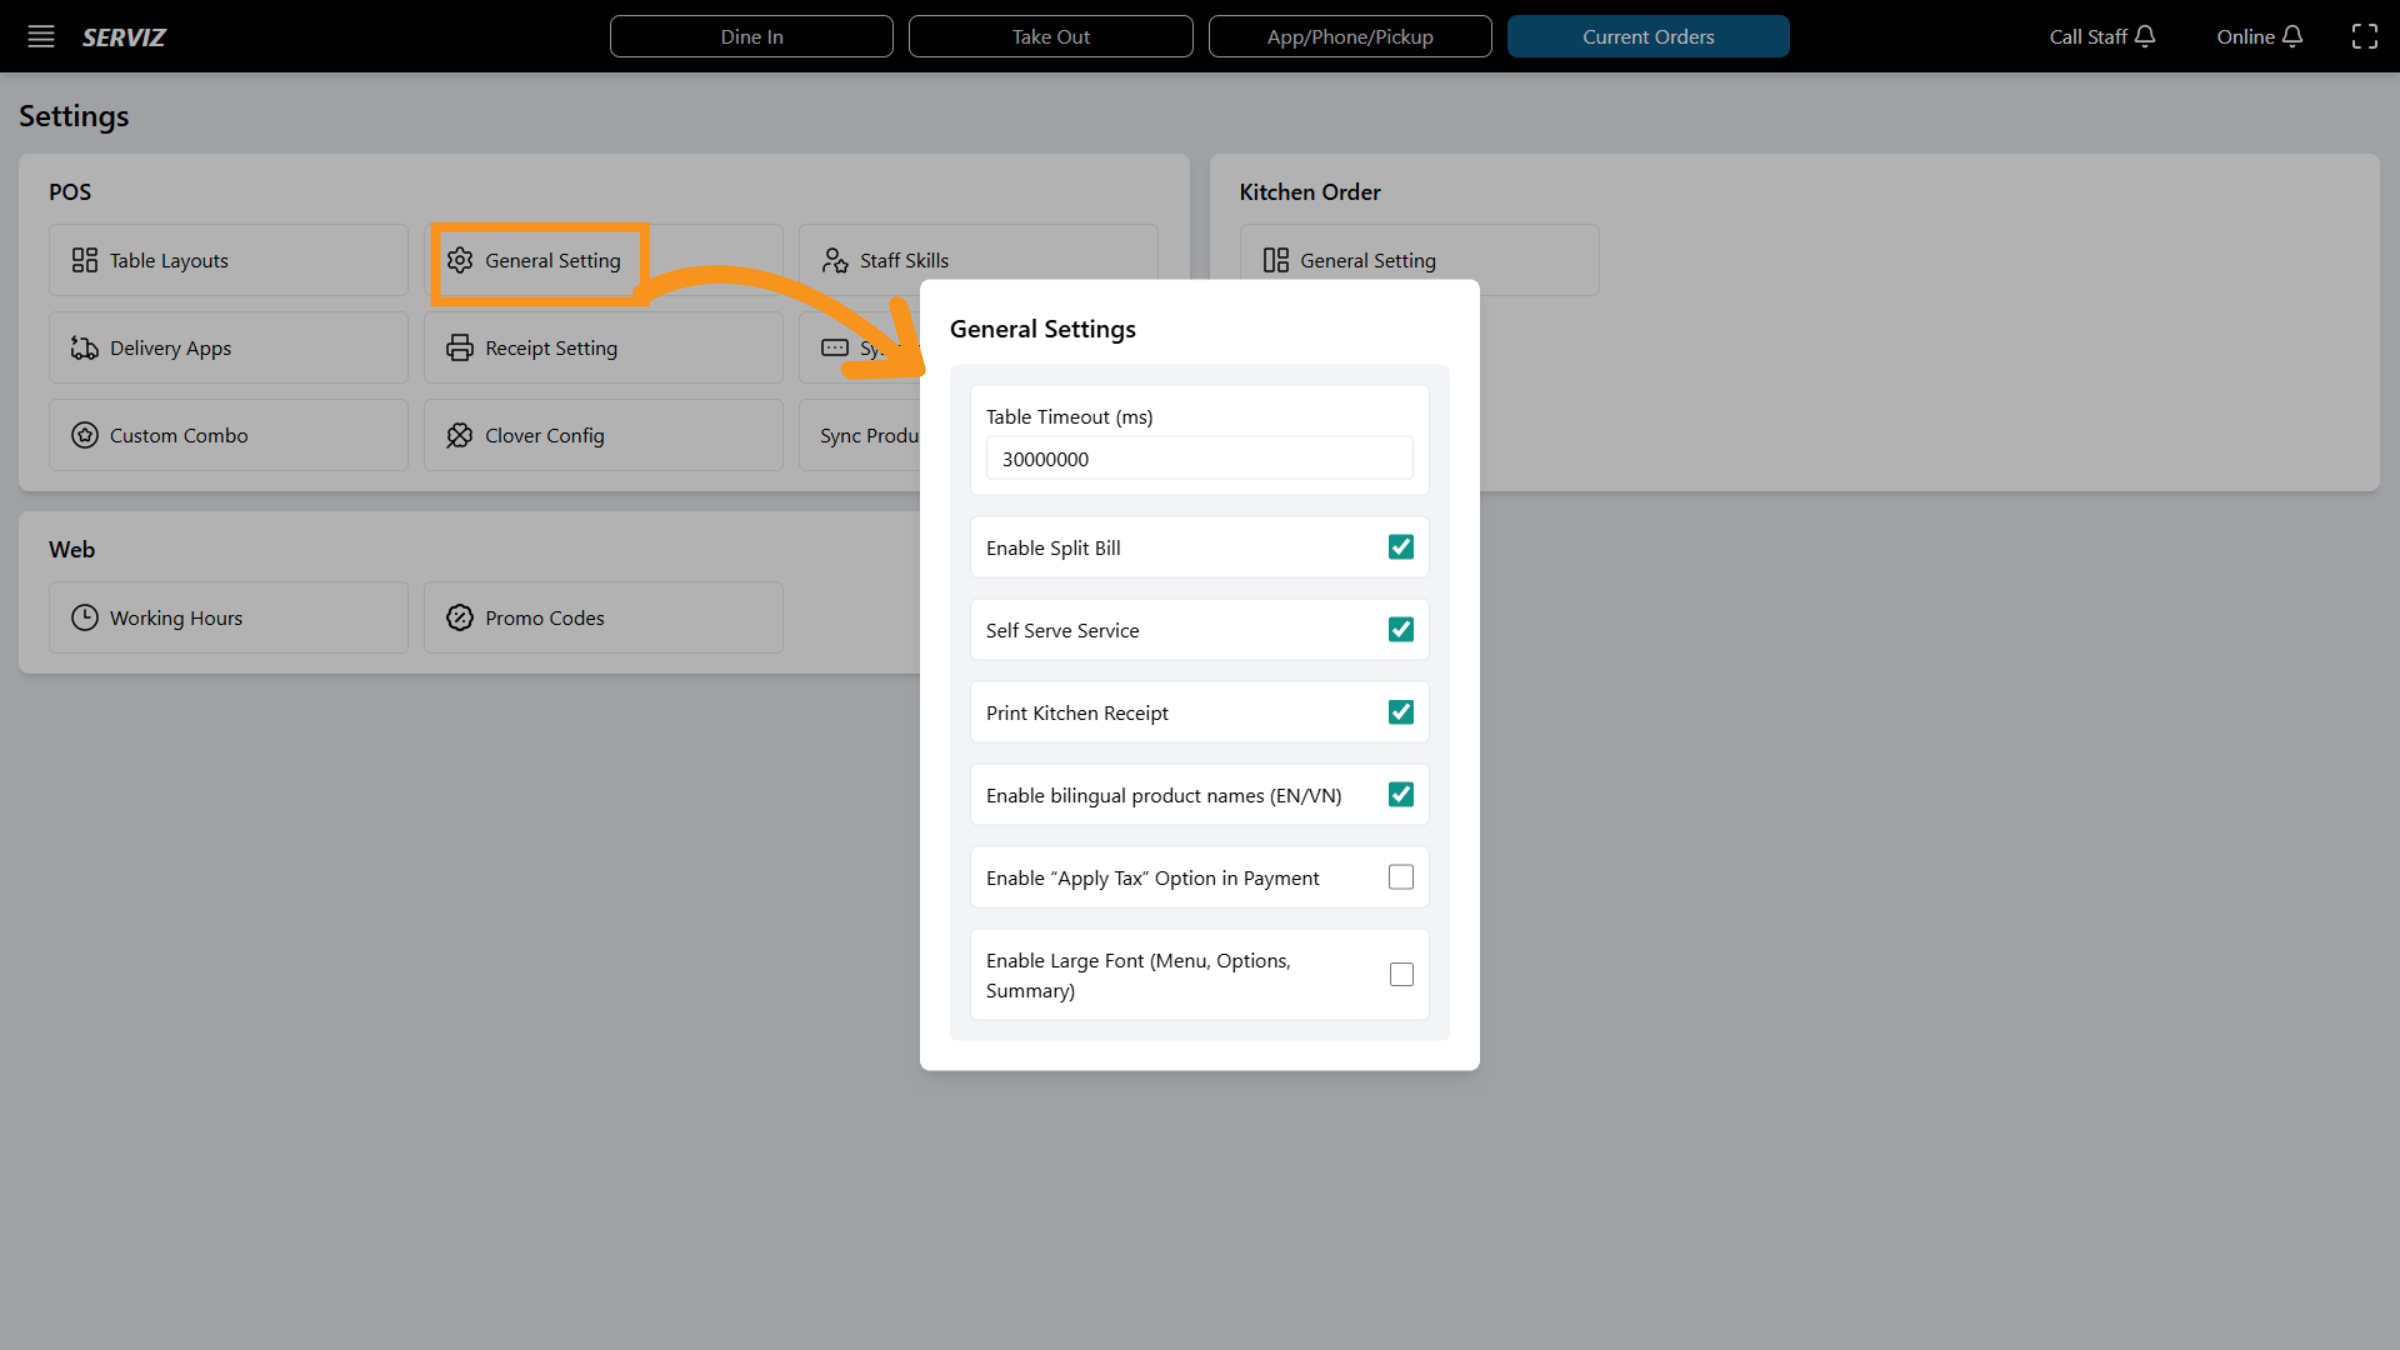This screenshot has width=2400, height=1350.
Task: Switch to the Dine In tab
Action: coord(751,36)
